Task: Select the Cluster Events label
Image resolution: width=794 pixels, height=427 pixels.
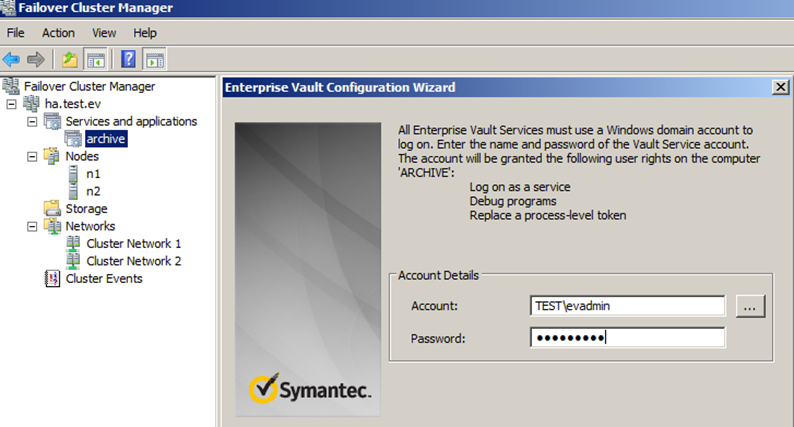Action: click(104, 279)
